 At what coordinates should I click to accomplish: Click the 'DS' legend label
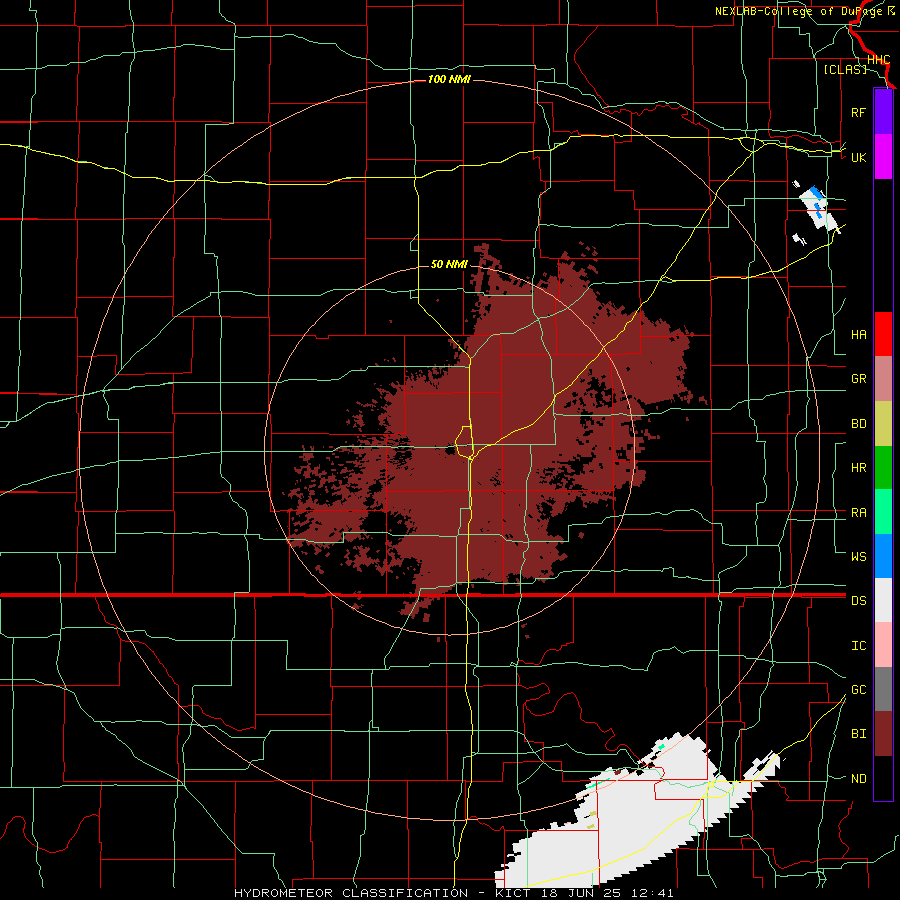click(858, 601)
